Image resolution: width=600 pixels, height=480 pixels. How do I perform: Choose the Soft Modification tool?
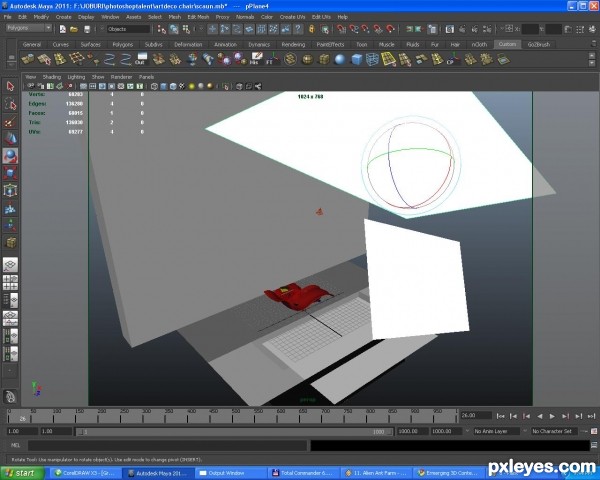click(x=10, y=208)
